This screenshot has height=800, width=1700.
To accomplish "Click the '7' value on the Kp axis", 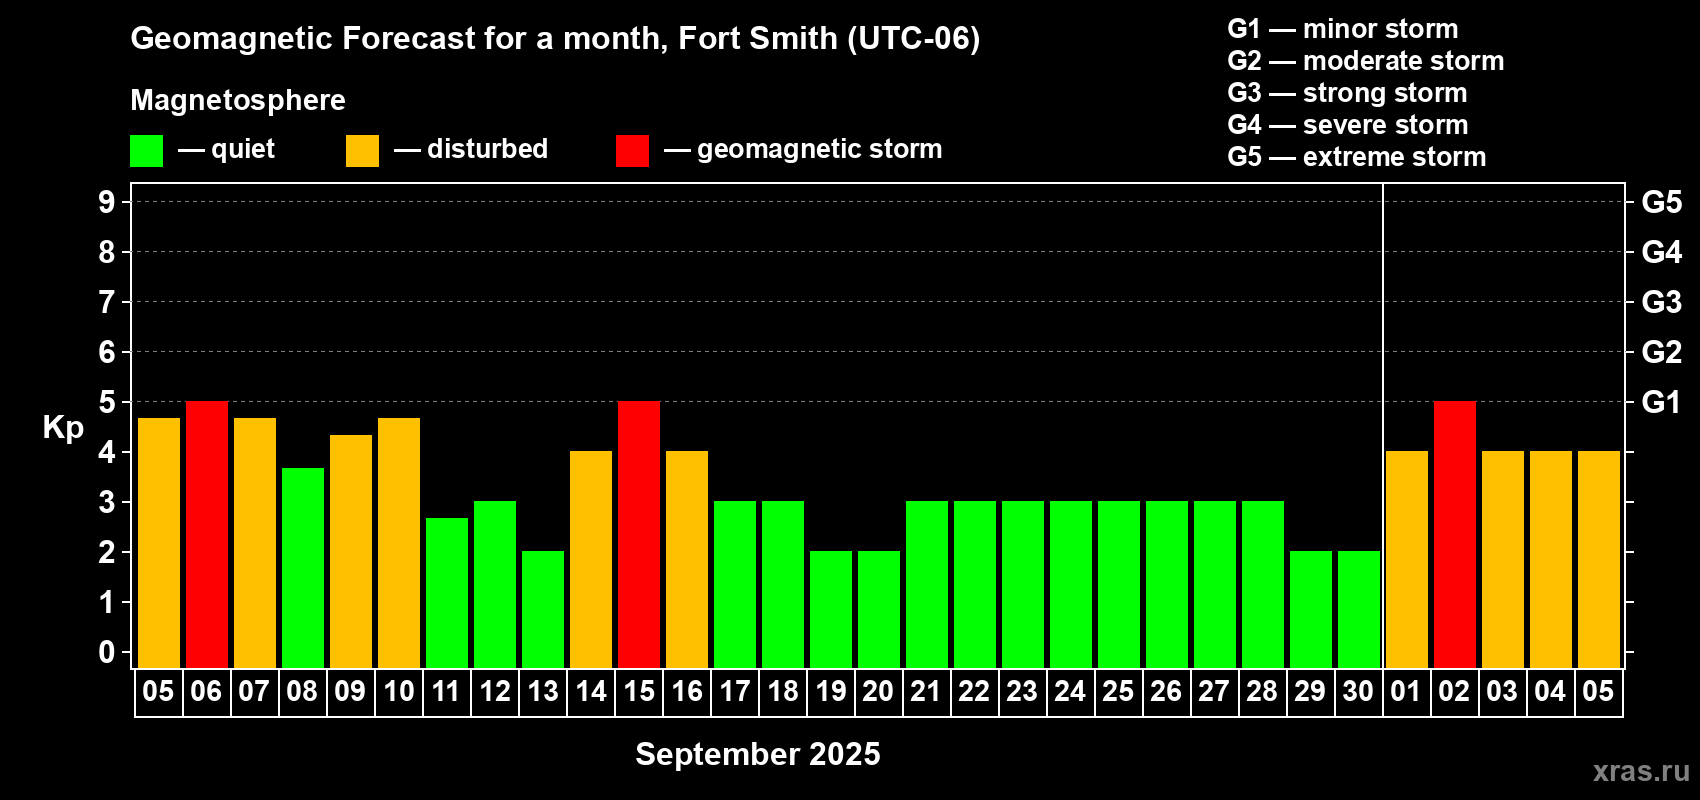I will coord(107,302).
